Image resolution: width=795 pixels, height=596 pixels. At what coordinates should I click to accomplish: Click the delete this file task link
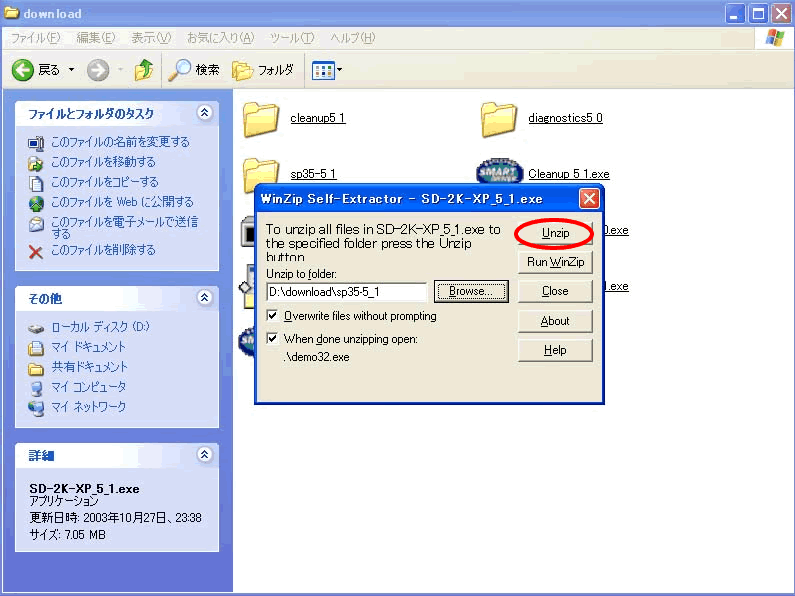103,250
